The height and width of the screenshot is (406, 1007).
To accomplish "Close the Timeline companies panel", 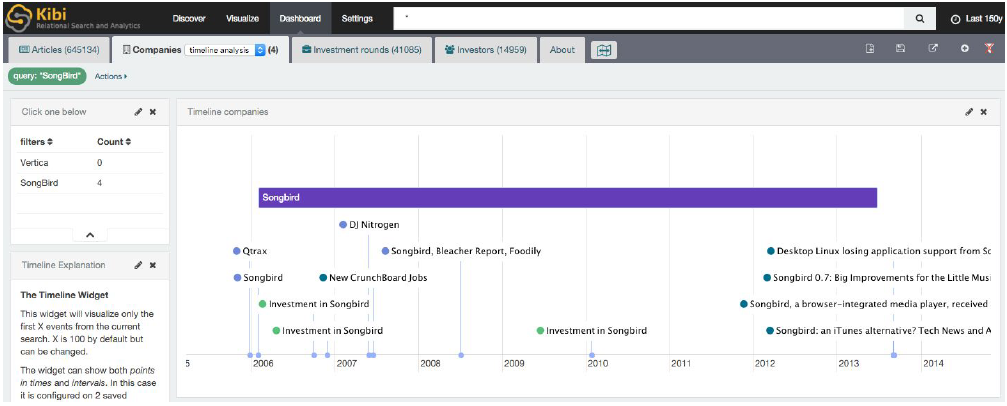I will (984, 112).
